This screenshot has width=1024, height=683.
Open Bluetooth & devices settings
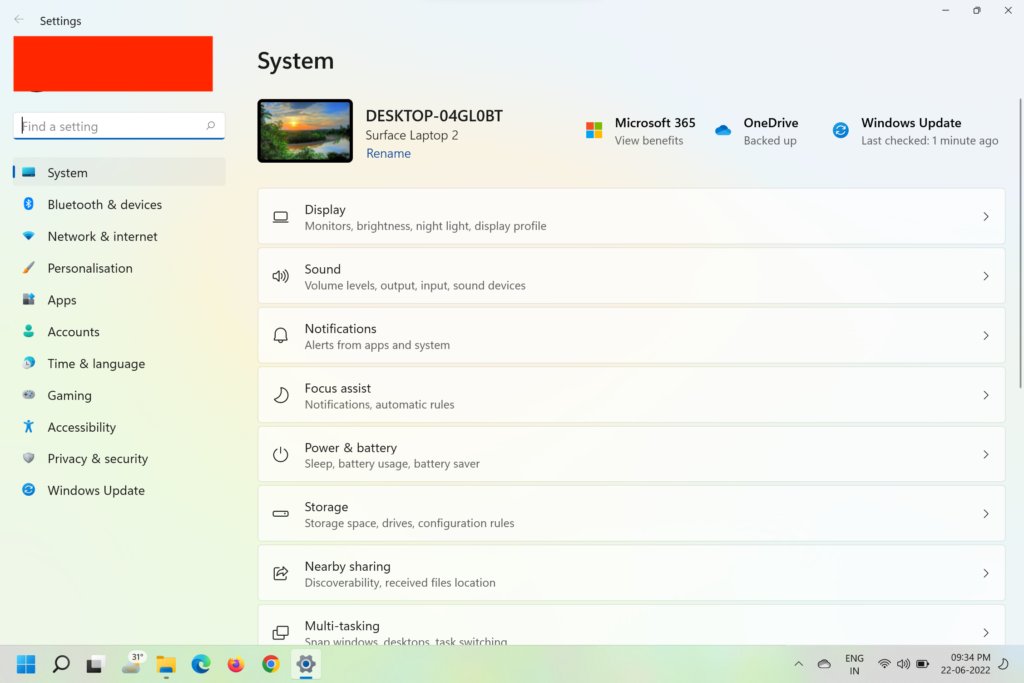(104, 204)
